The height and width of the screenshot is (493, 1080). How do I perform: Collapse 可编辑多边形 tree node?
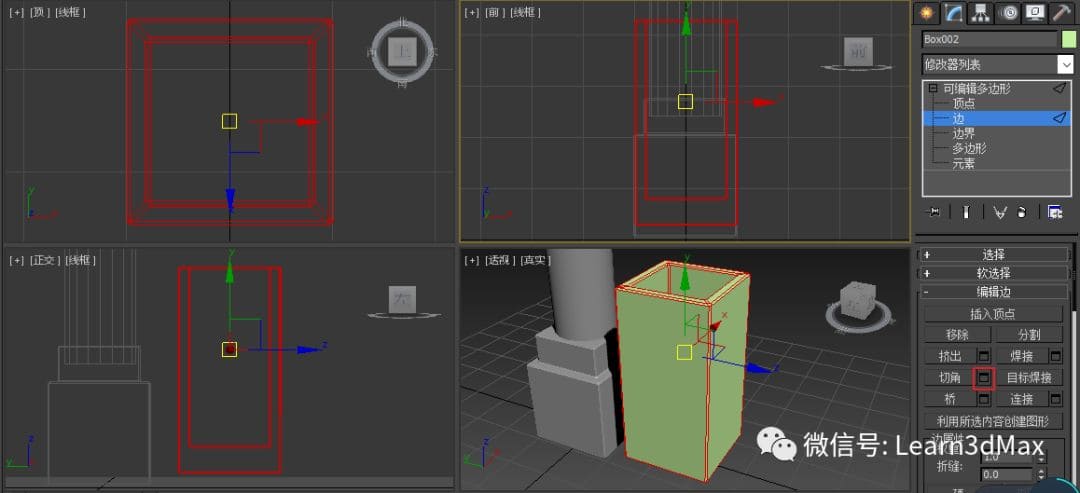tap(933, 88)
